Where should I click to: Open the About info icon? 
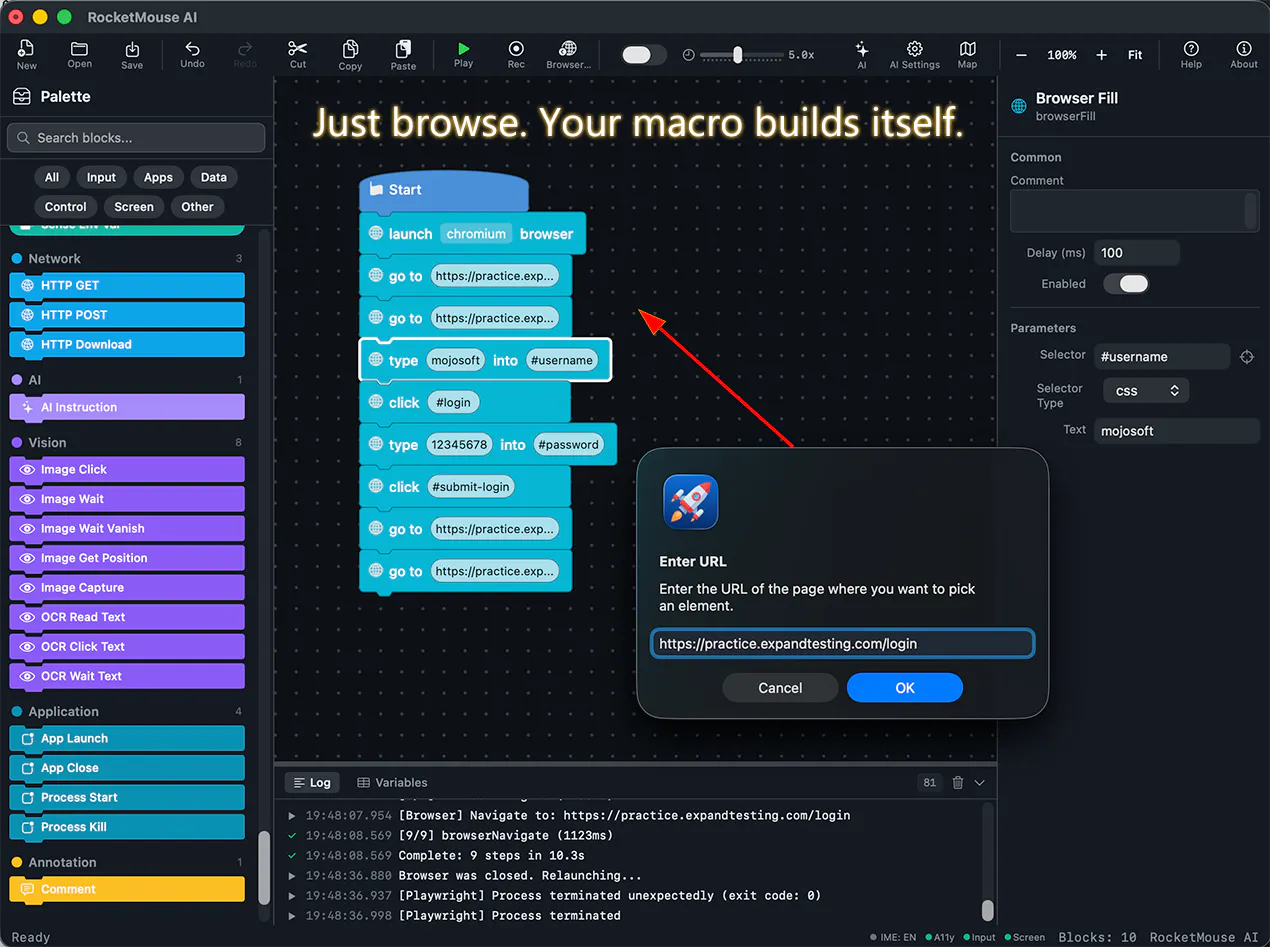point(1244,54)
